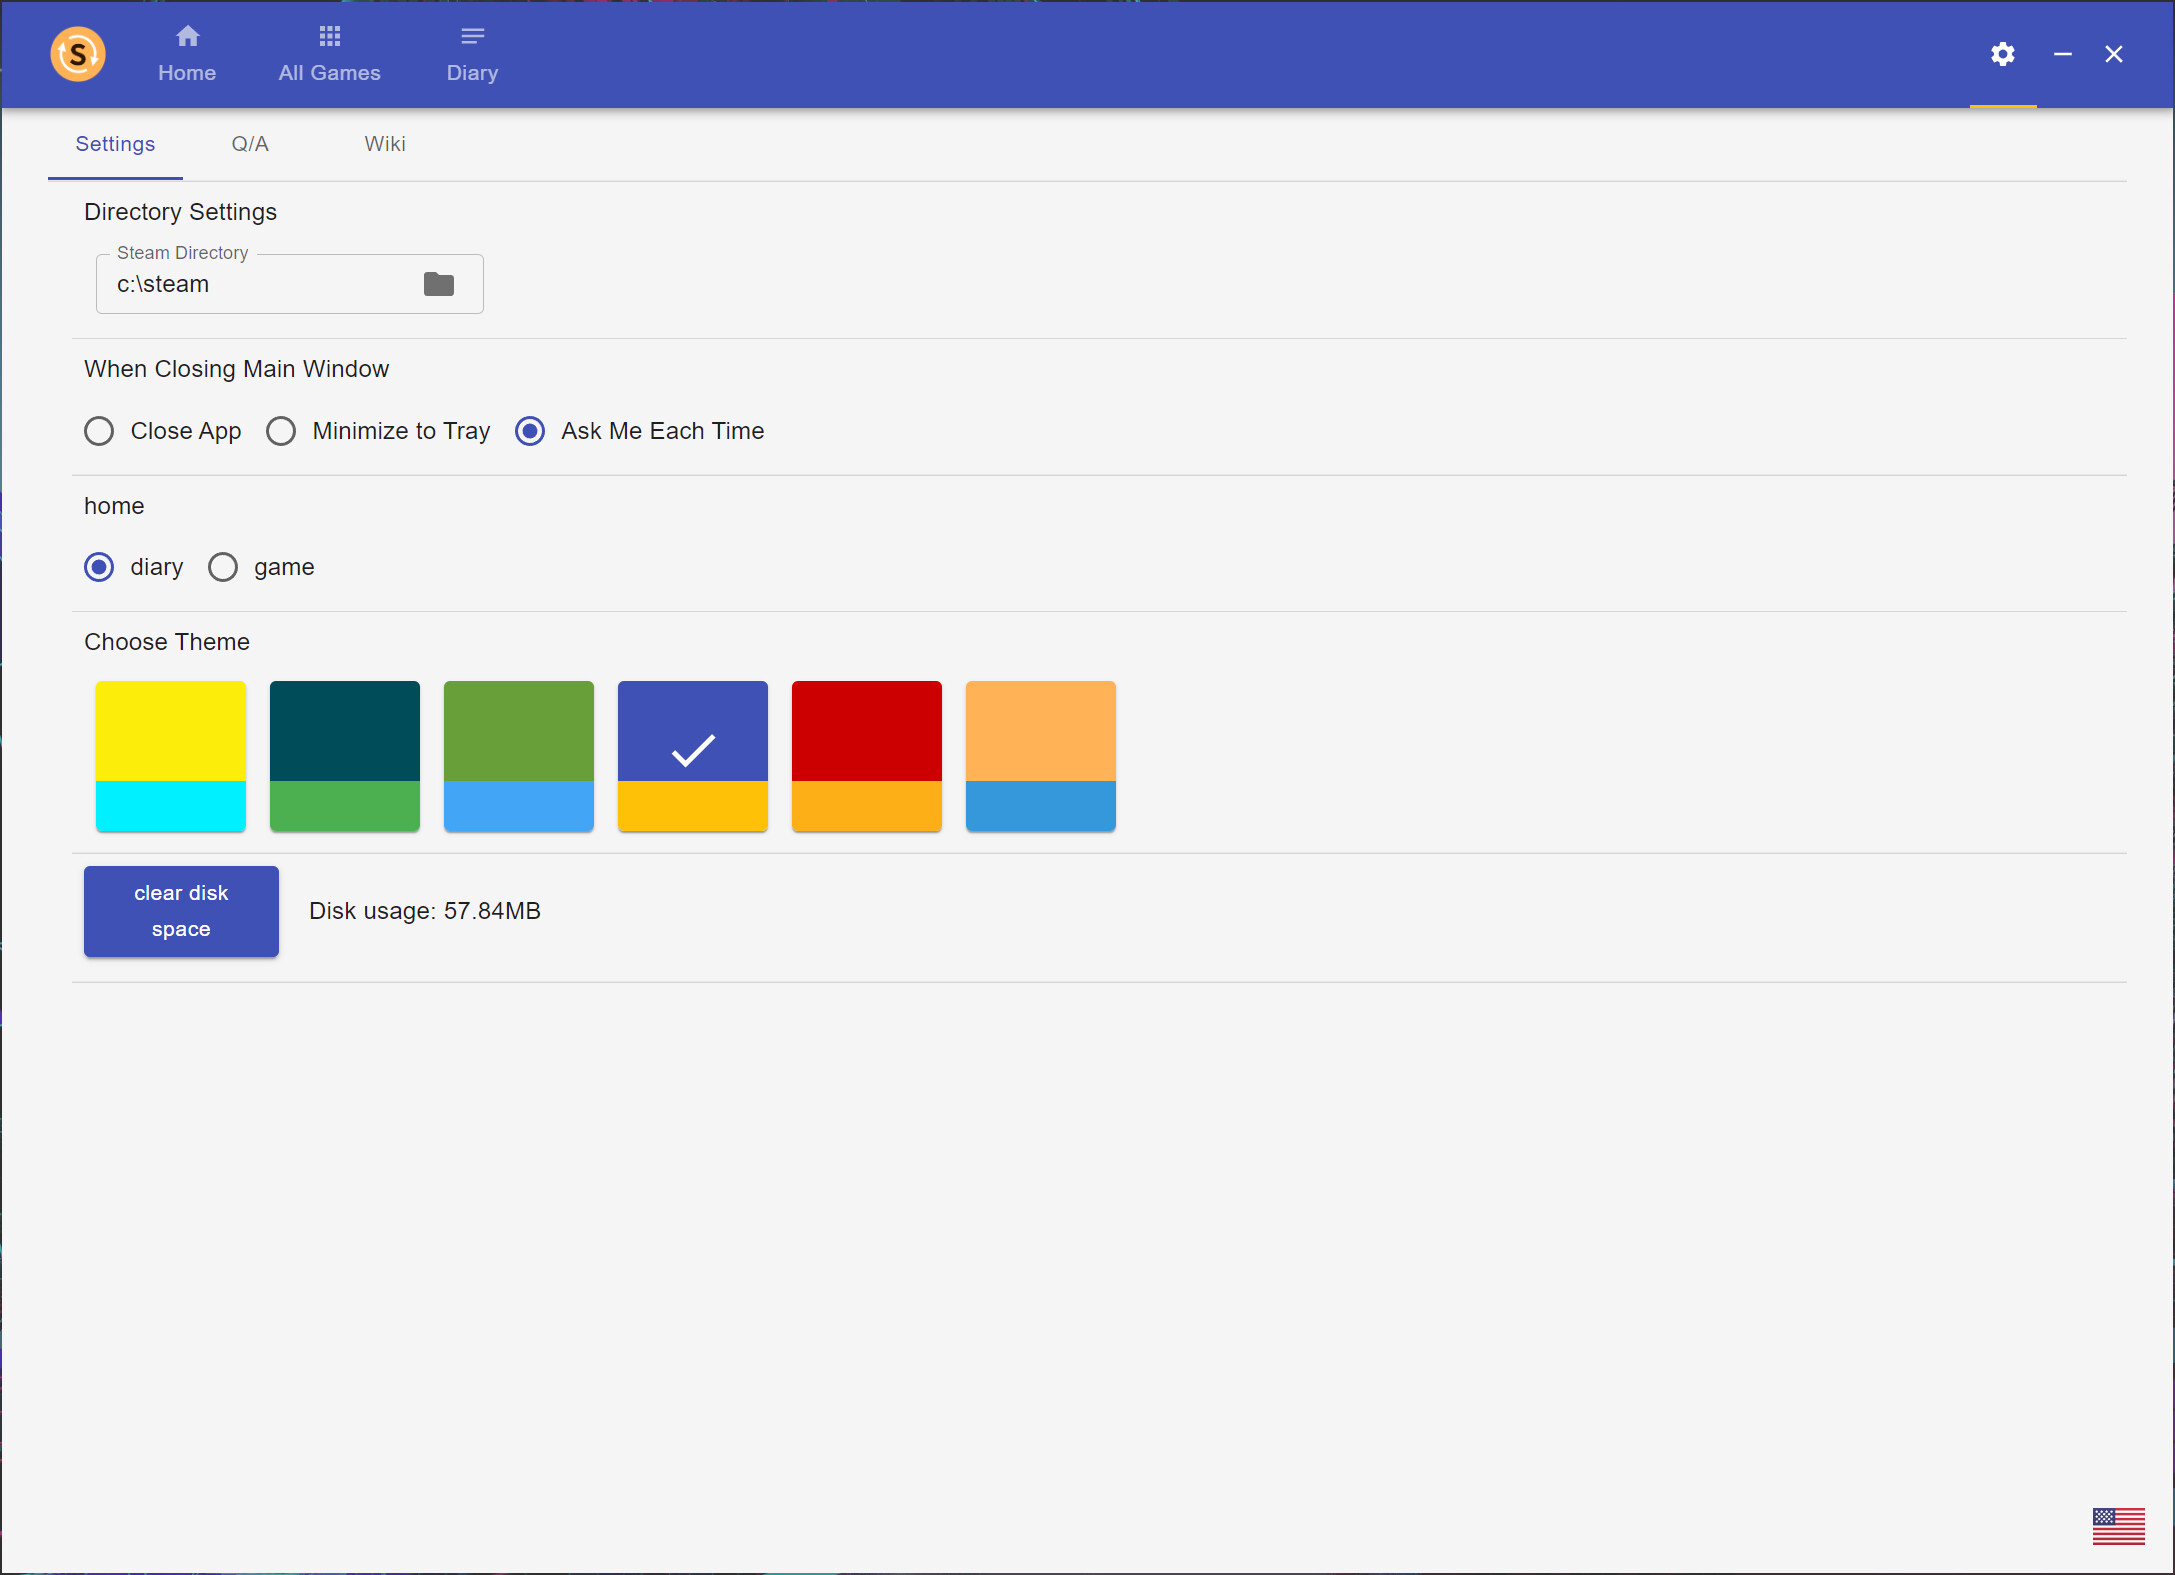
Task: Click the clear disk space button
Action: tap(181, 911)
